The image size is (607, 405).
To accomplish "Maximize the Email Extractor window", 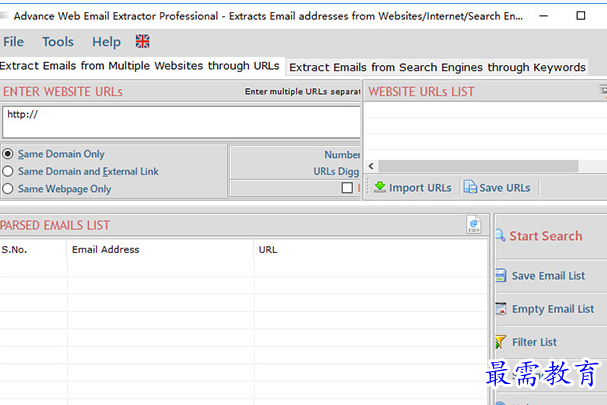I will pyautogui.click(x=581, y=16).
